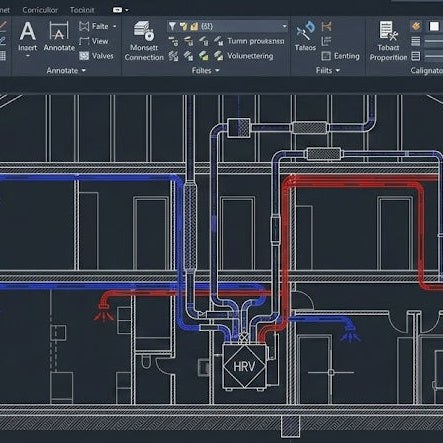Switch to the Tootoit ribbon tab

tap(82, 10)
